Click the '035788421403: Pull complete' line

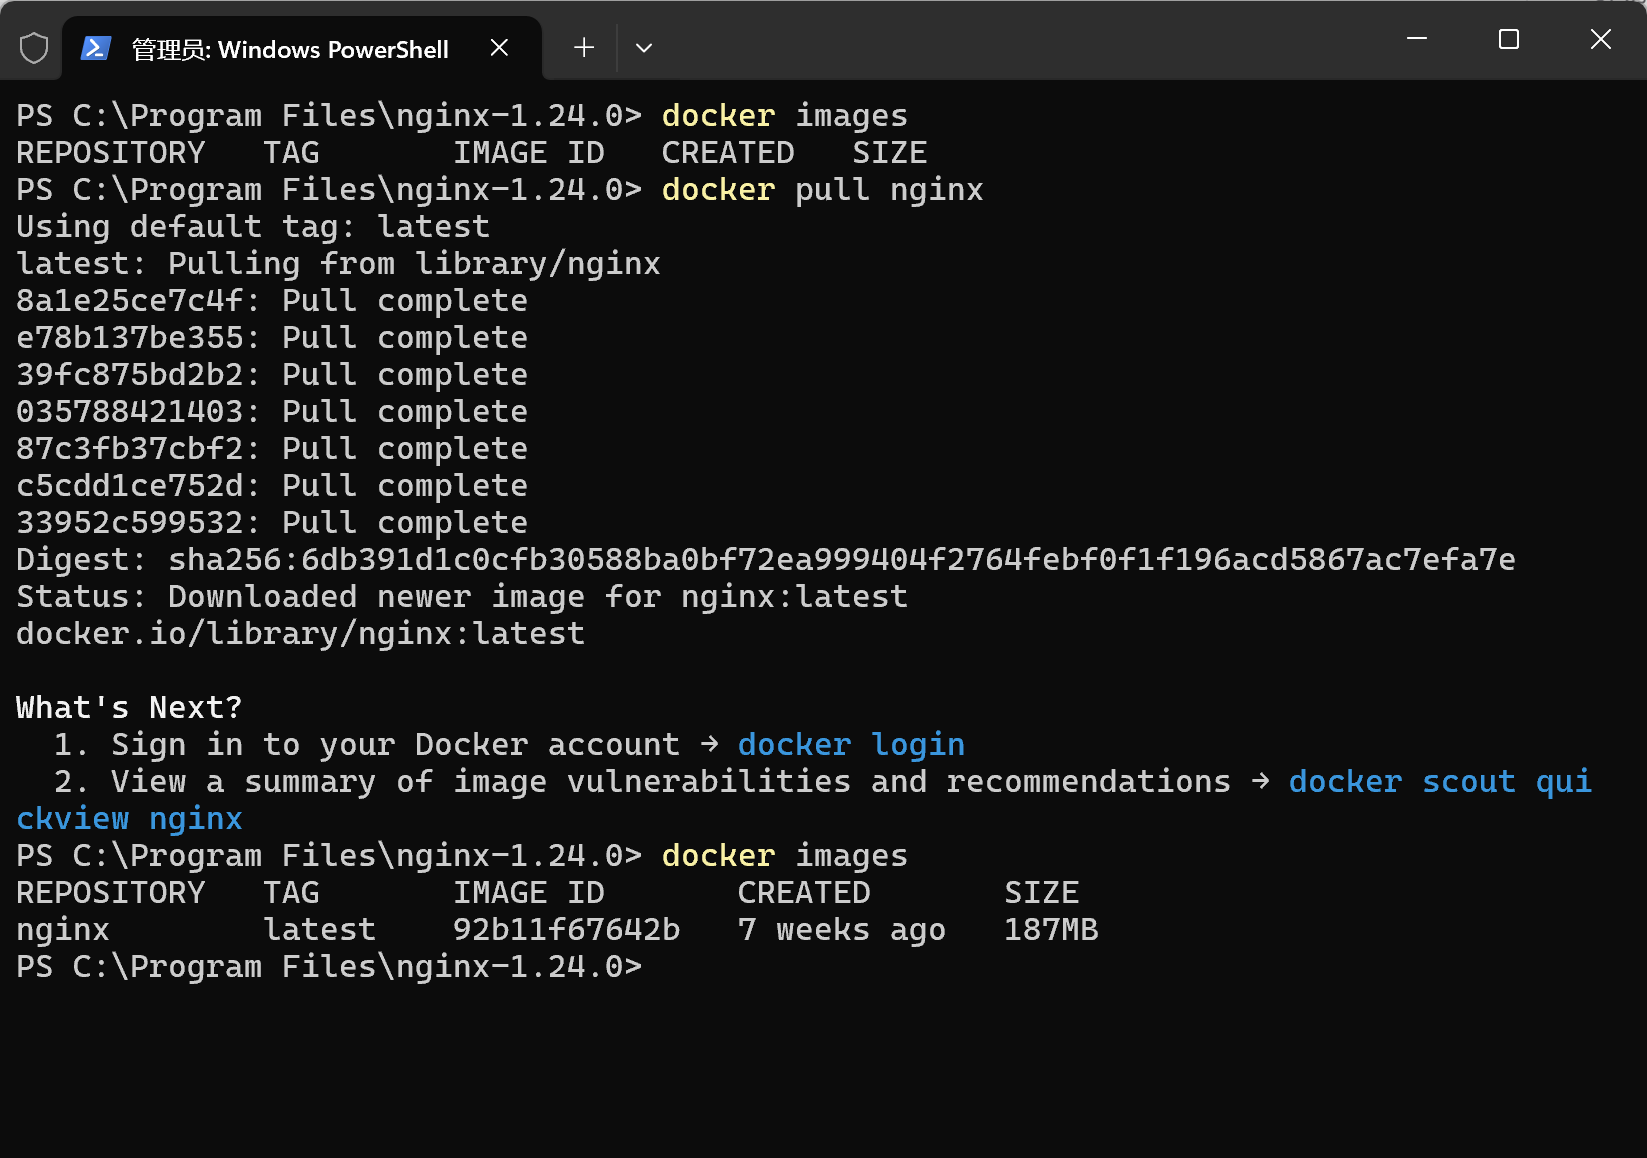click(x=272, y=412)
